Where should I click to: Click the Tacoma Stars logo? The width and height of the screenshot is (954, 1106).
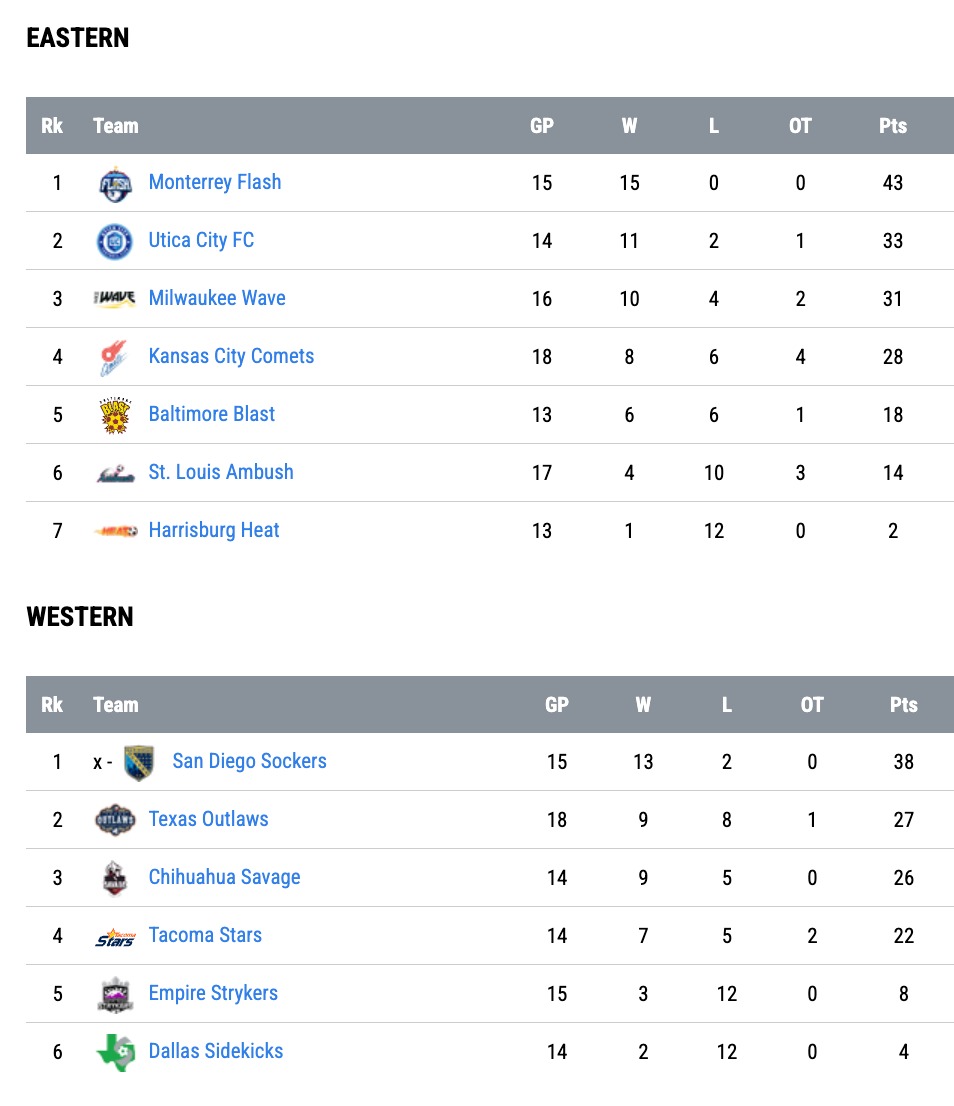[116, 937]
